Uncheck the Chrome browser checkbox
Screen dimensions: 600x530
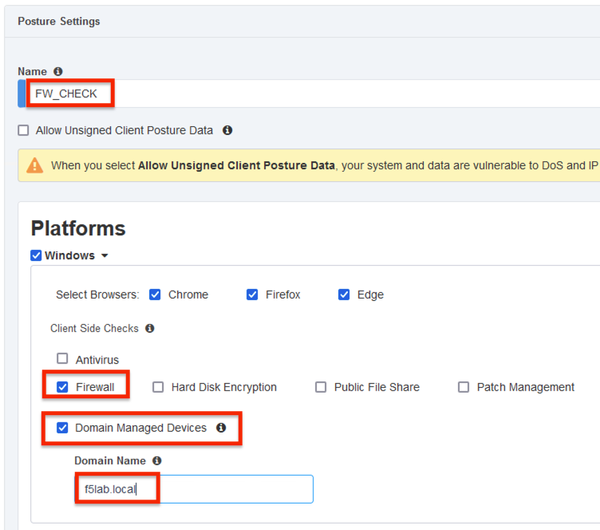pyautogui.click(x=155, y=295)
